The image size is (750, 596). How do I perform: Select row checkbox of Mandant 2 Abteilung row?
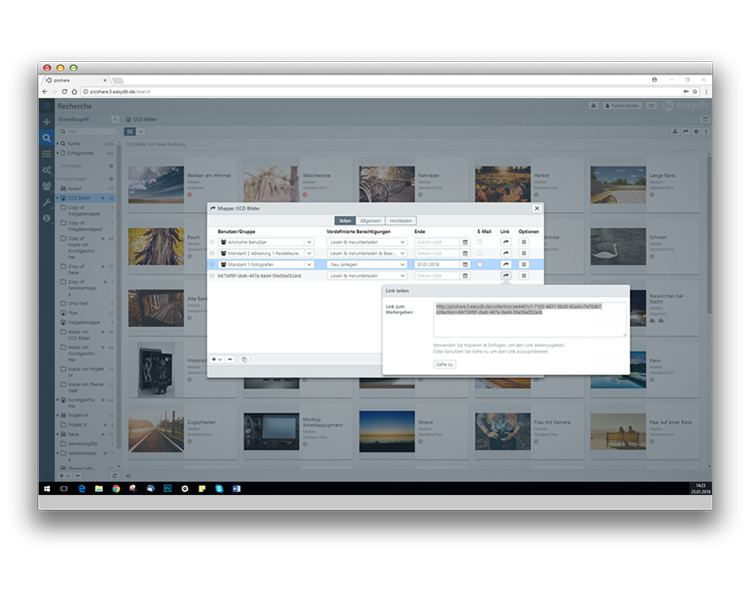(x=212, y=253)
